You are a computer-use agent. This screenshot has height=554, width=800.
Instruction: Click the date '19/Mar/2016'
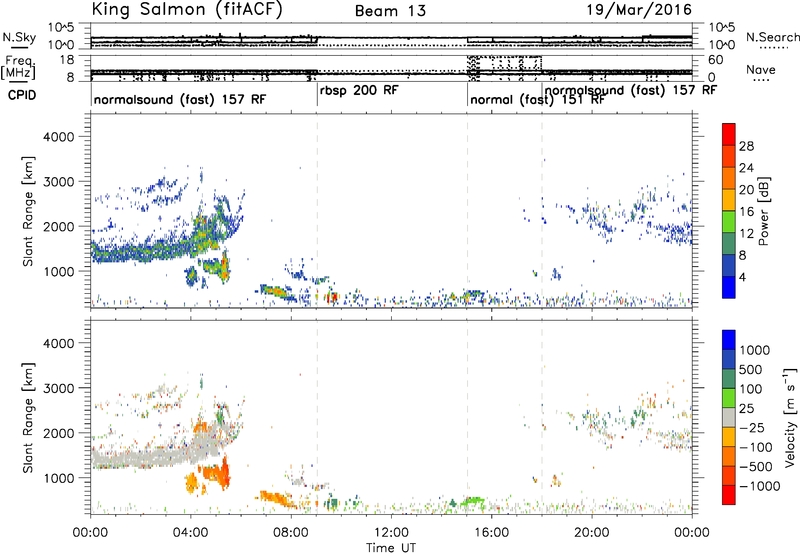pos(639,10)
